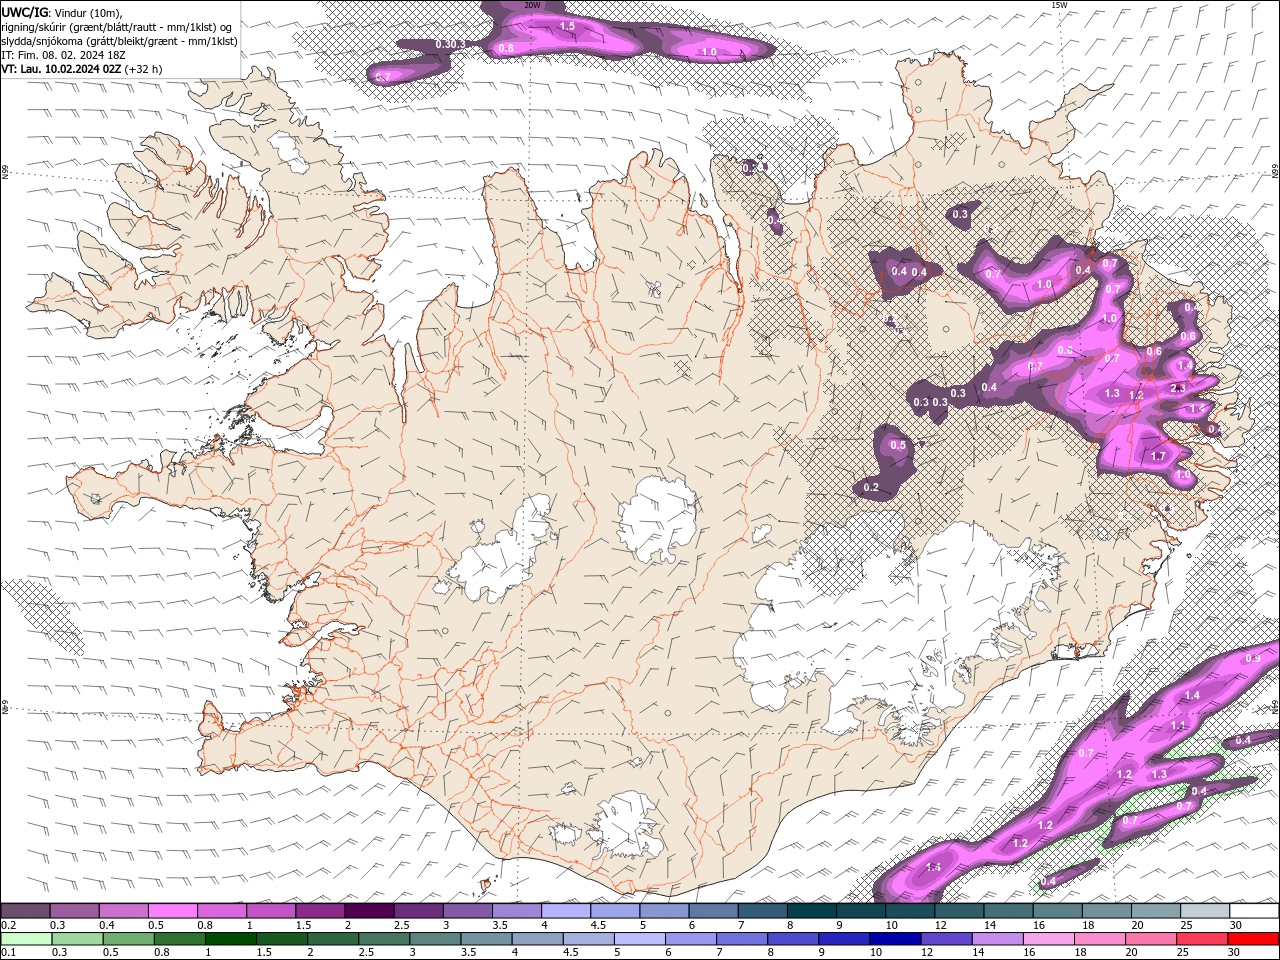Click the lower-row blue-grey swatch labeled 4
1280x960 pixels.
(537, 938)
